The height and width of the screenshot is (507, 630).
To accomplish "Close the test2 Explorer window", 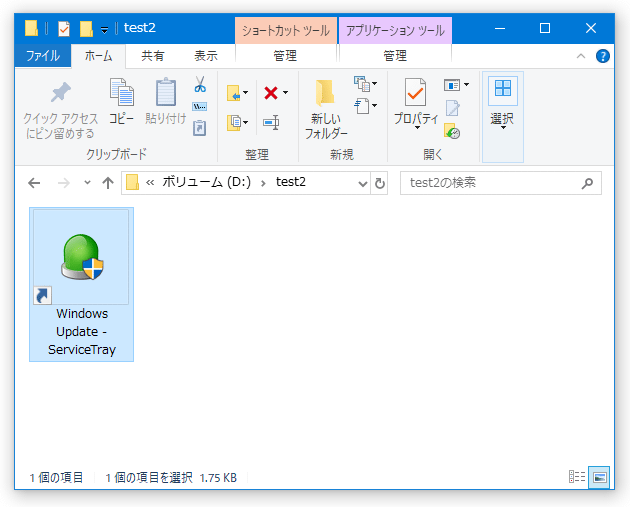I will (x=591, y=29).
